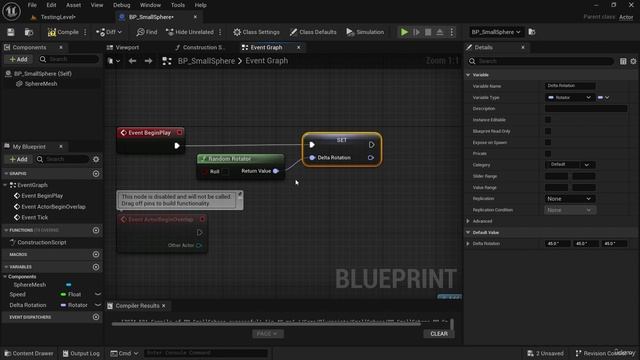Image resolution: width=640 pixels, height=360 pixels.
Task: Open the Edit menu
Action: tap(51, 5)
